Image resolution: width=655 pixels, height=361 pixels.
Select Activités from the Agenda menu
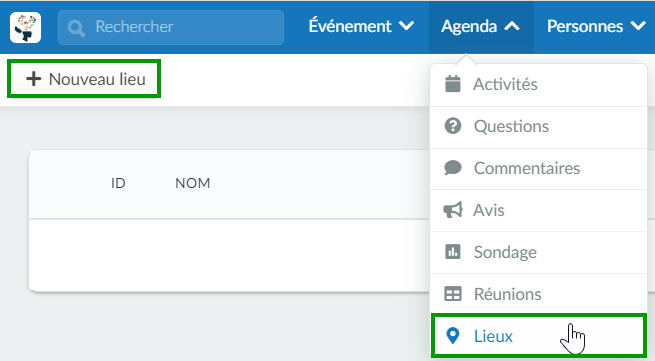click(538, 84)
